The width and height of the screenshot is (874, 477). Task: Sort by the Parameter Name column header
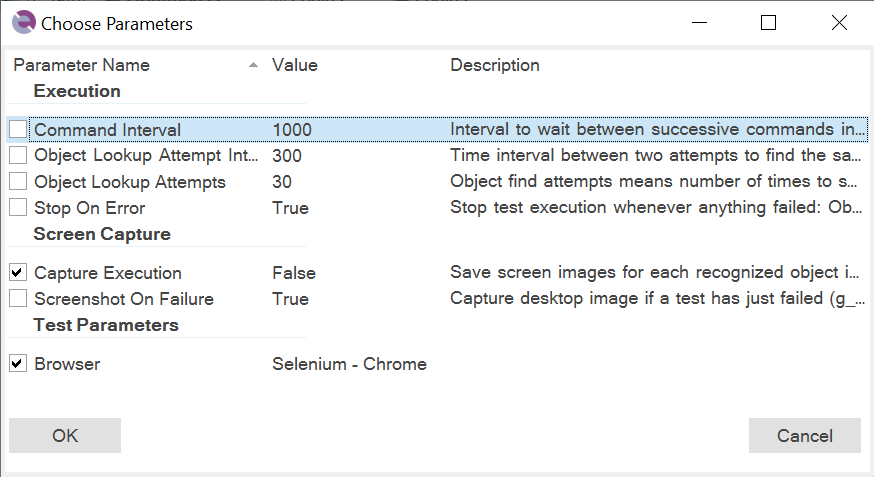click(81, 65)
